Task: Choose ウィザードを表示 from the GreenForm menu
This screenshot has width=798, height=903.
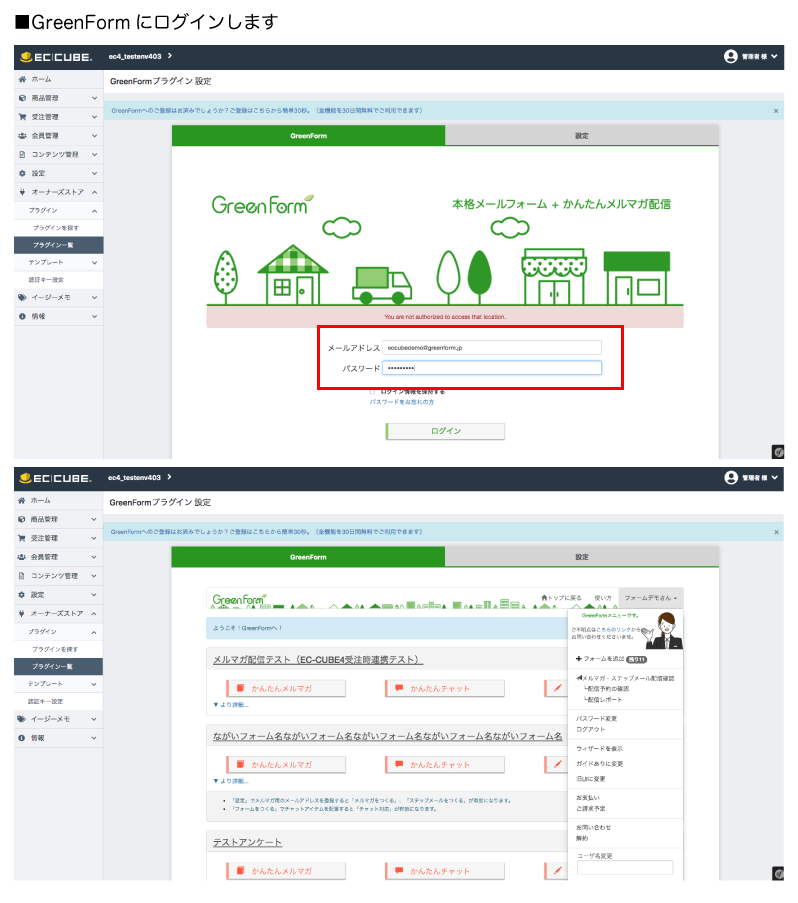Action: pos(599,749)
